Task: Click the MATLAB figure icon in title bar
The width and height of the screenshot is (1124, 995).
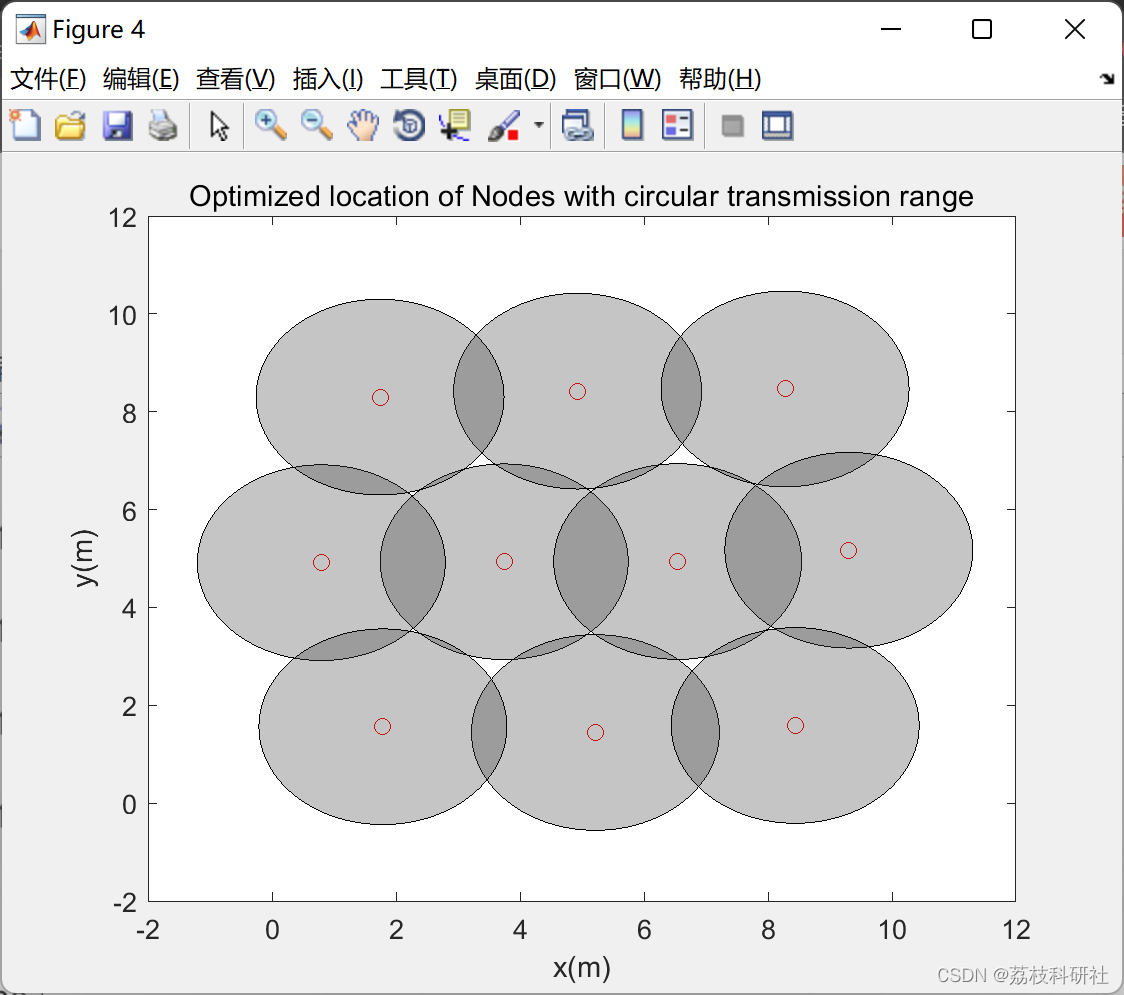Action: [x=30, y=29]
